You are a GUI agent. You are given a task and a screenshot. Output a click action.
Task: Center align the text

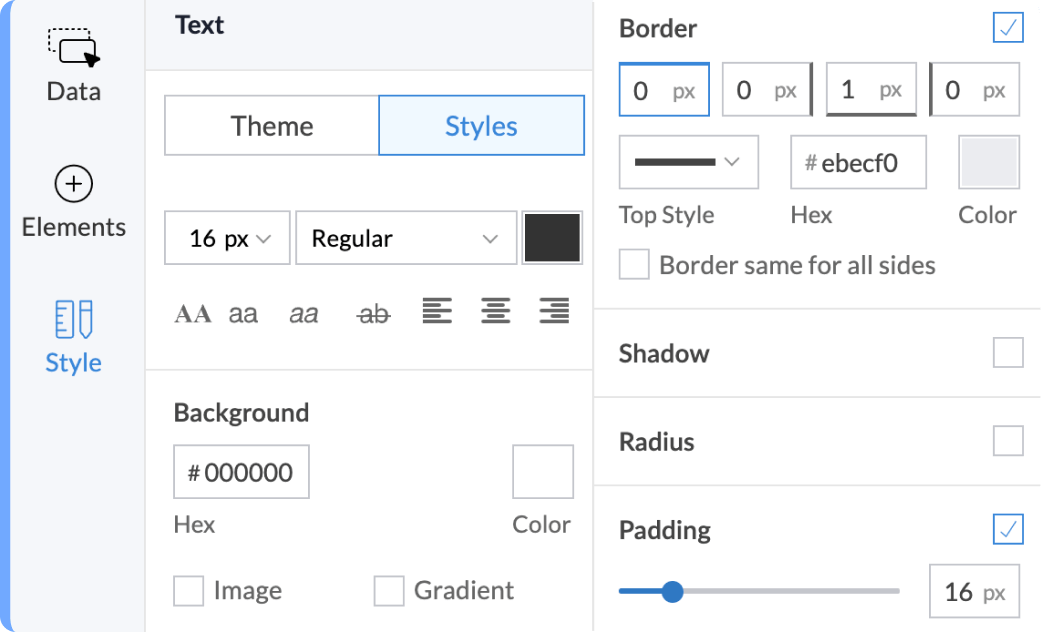[x=495, y=312]
